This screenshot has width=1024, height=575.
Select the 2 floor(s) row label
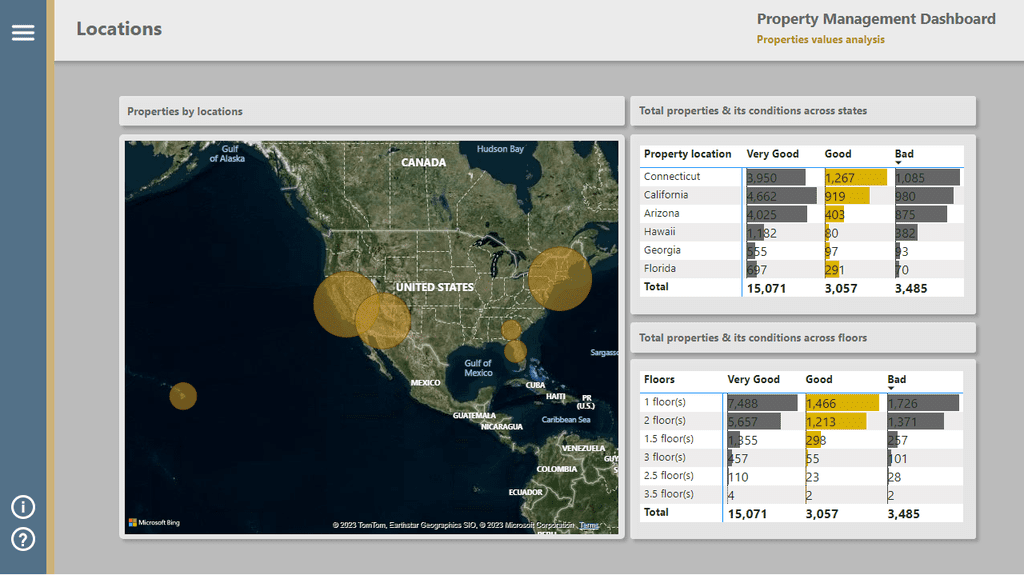point(664,420)
